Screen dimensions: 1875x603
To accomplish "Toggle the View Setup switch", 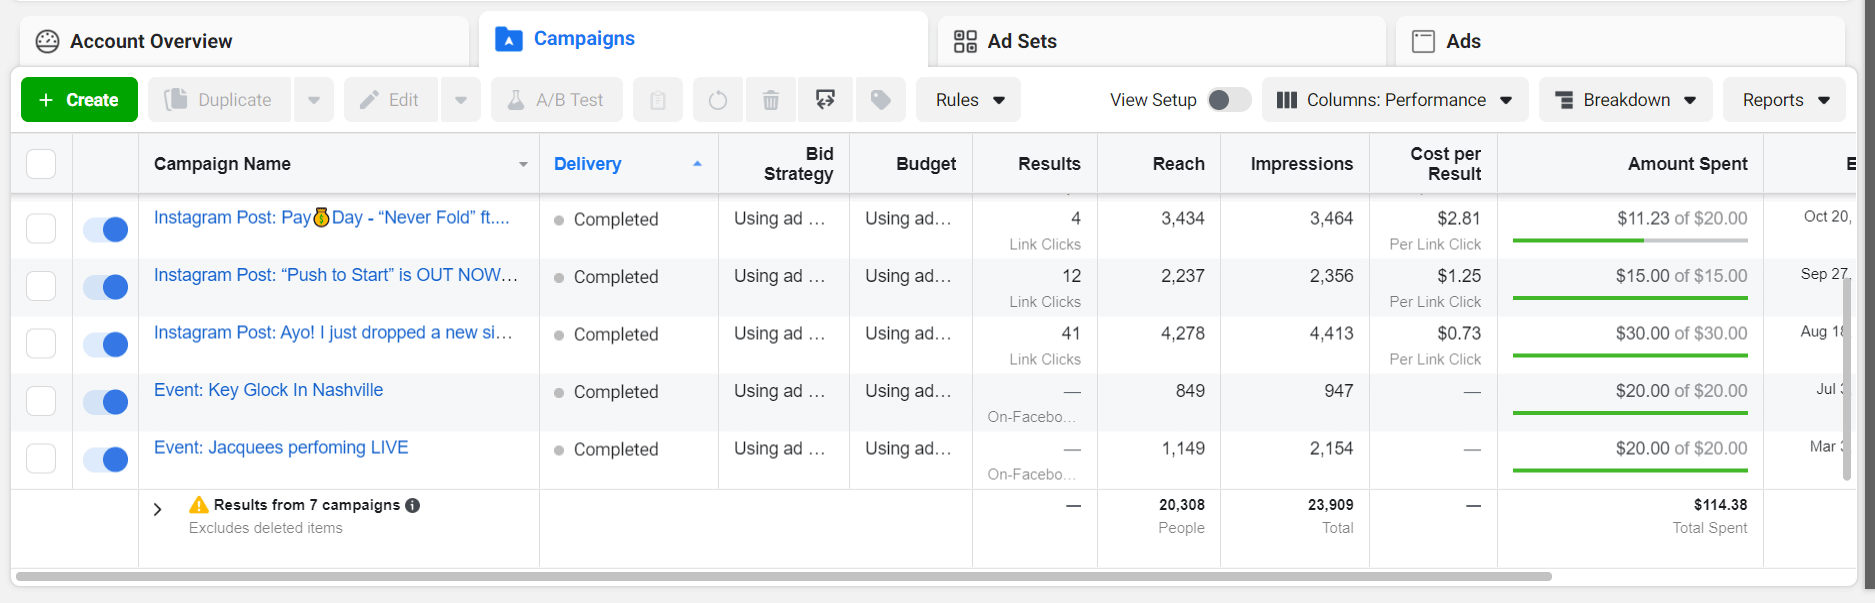I will click(x=1229, y=100).
